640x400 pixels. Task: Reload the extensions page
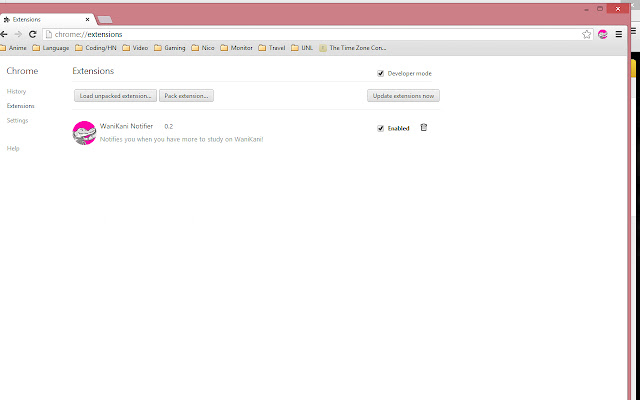coord(33,34)
